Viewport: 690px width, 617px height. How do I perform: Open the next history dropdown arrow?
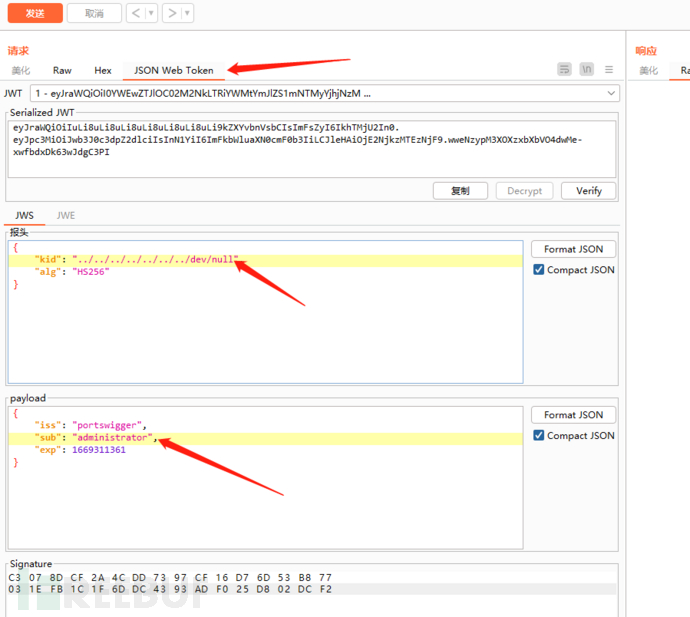(188, 13)
